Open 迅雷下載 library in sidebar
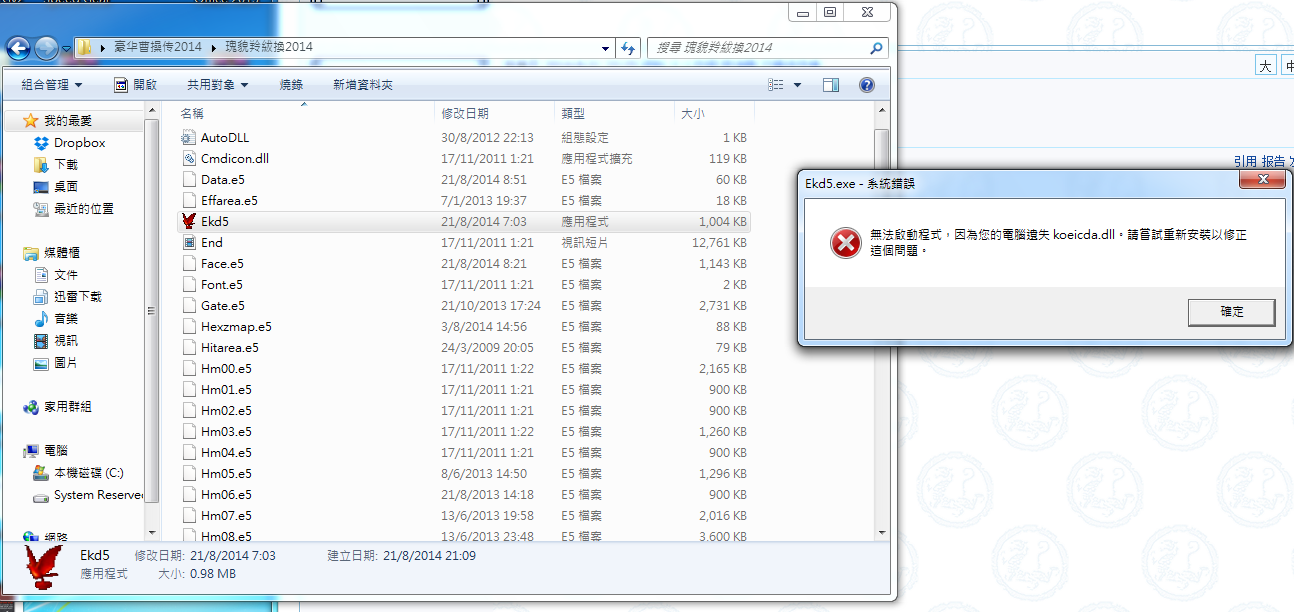 [x=78, y=296]
